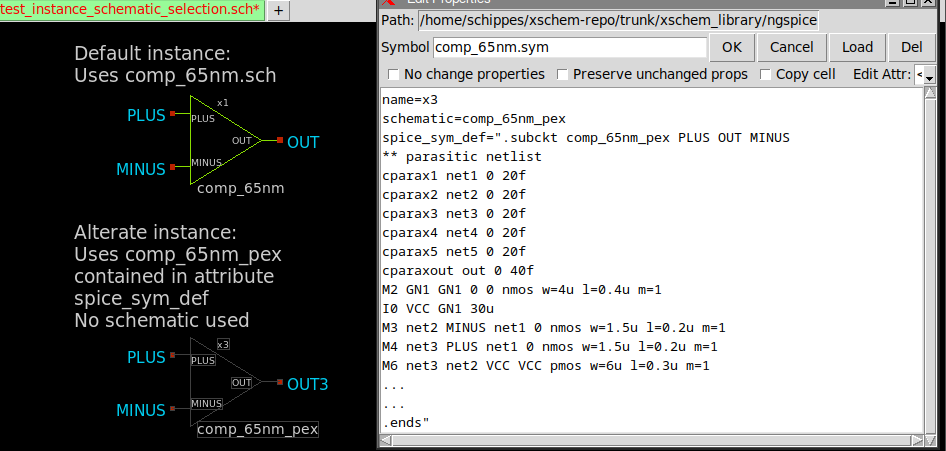Add a new tab with plus button
The height and width of the screenshot is (451, 946).
point(278,10)
